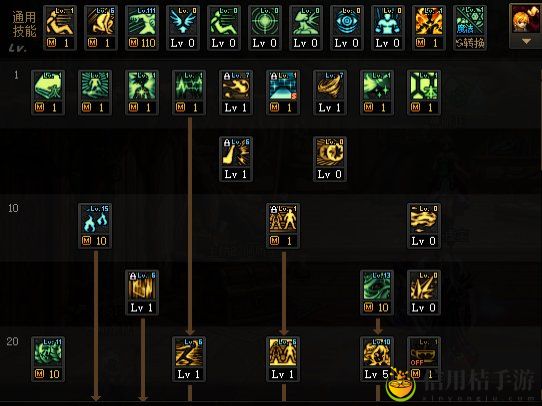542x406 pixels.
Task: Select the girl face skill labeled Lv 5
Action: pyautogui.click(x=377, y=359)
